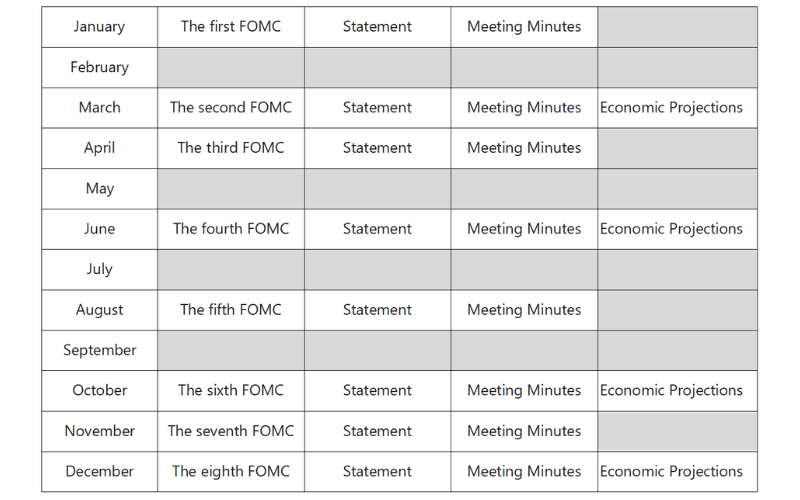
Task: Click Statement in the January row
Action: (x=377, y=27)
